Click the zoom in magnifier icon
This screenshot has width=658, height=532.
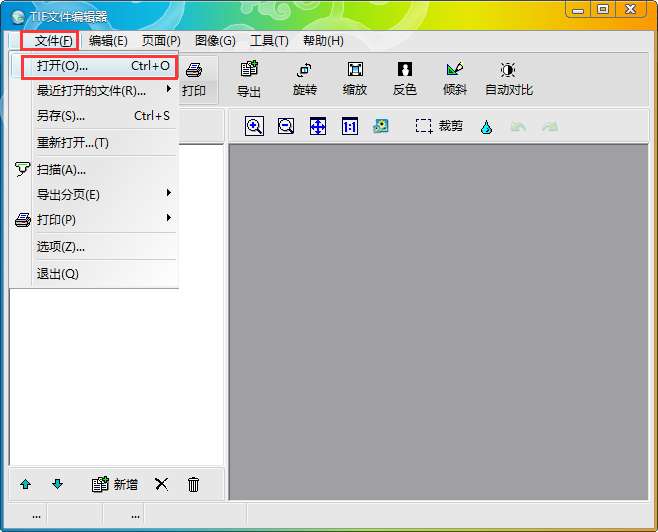tap(254, 127)
